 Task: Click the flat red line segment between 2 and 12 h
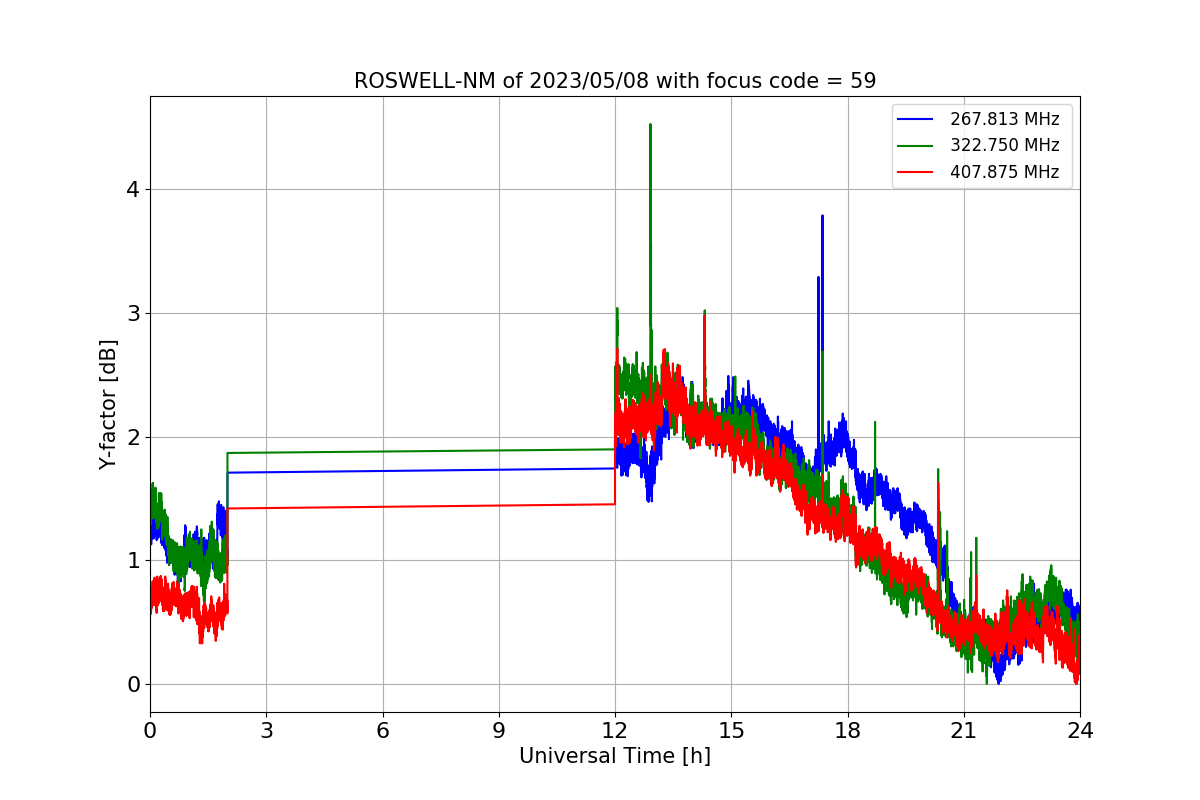pos(421,506)
